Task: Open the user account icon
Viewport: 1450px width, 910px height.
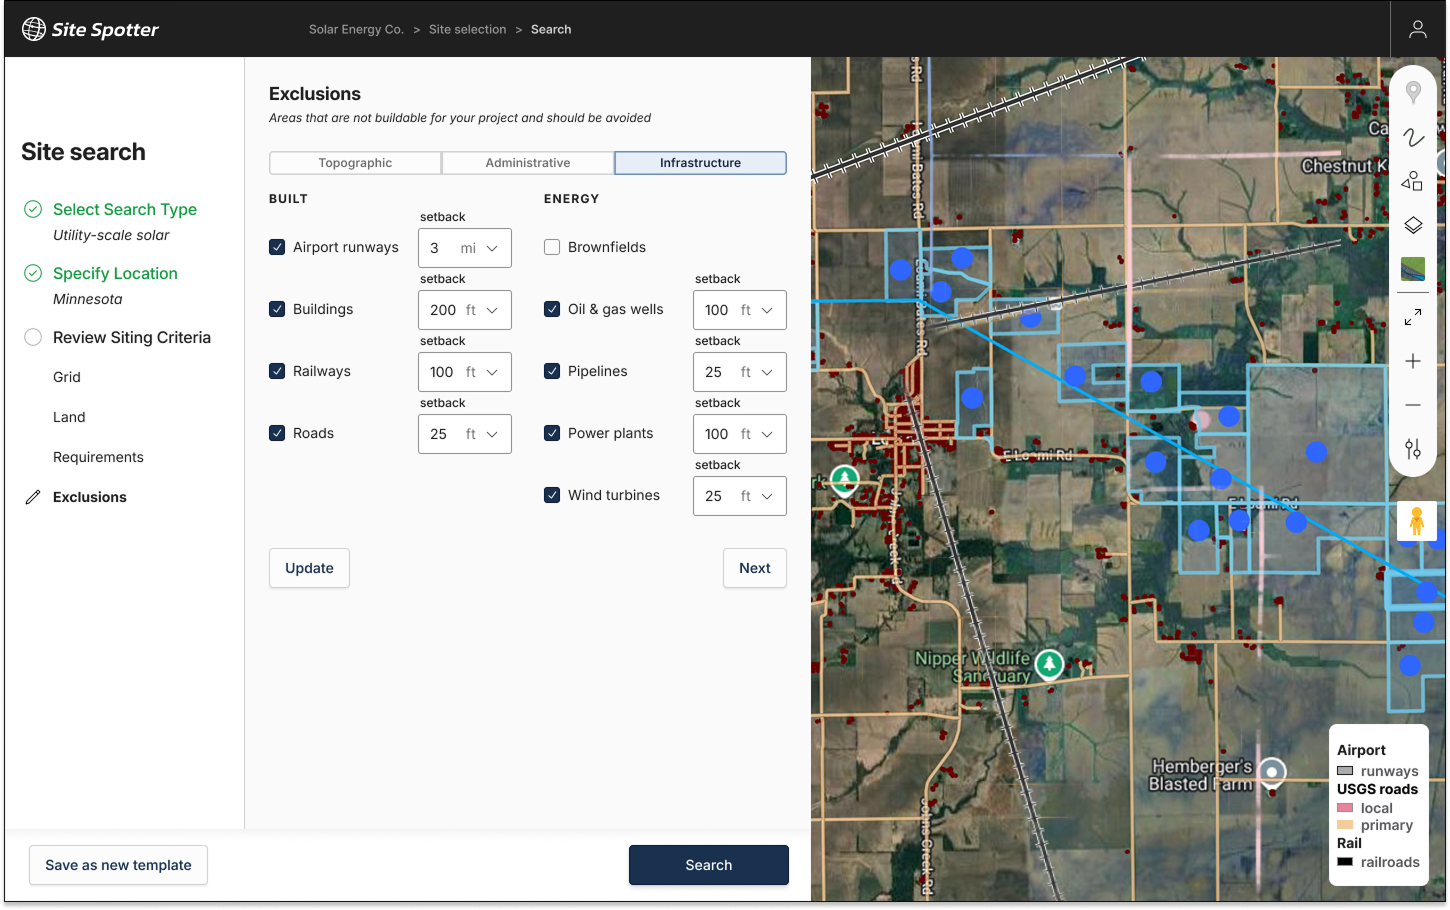Action: 1417,29
